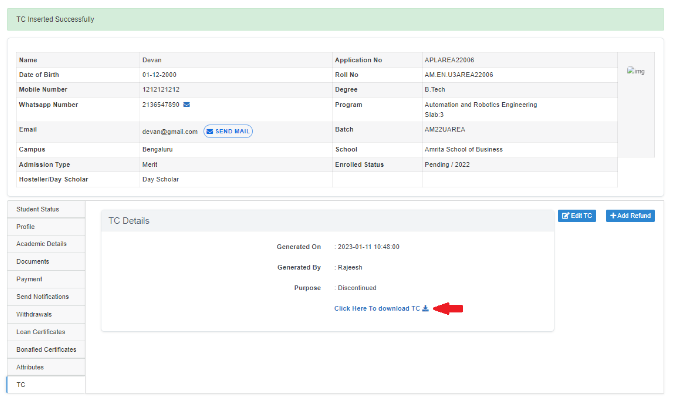Screen dimensions: 678x413
Task: Click the TC tab in sidebar
Action: click(x=22, y=384)
